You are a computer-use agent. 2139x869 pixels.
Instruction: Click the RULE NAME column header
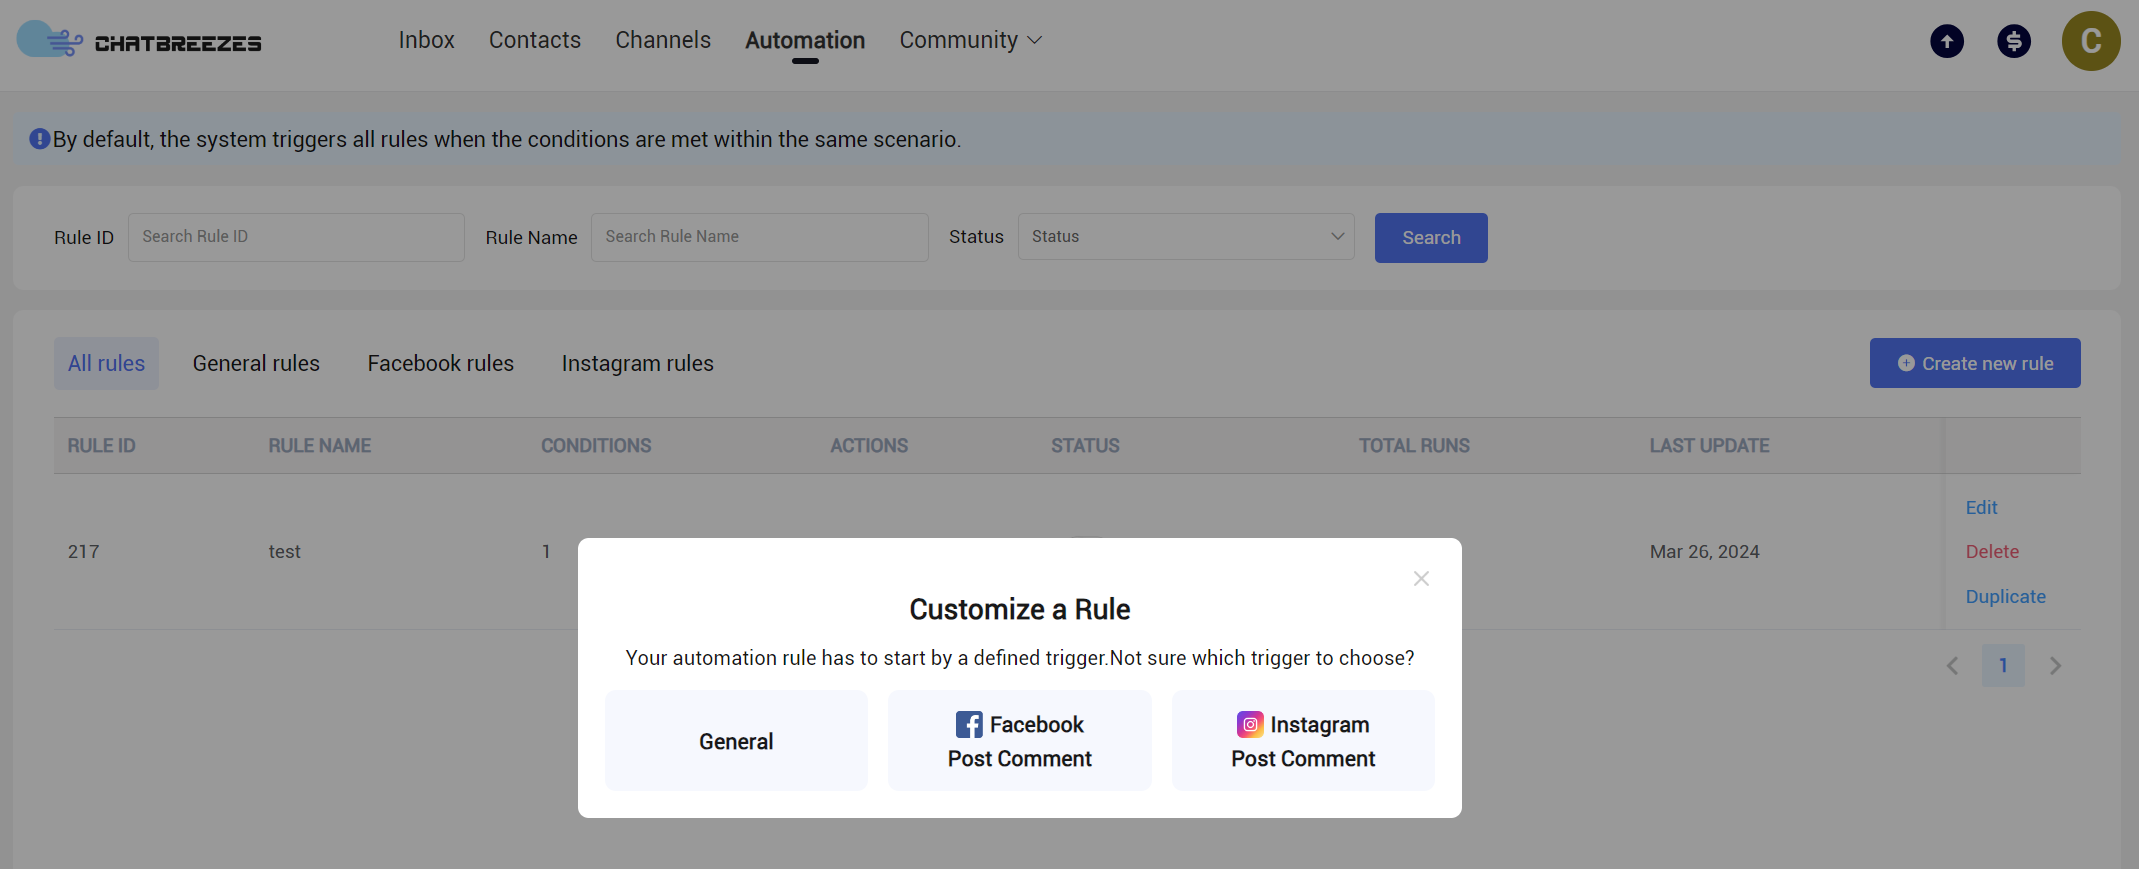[x=320, y=446]
